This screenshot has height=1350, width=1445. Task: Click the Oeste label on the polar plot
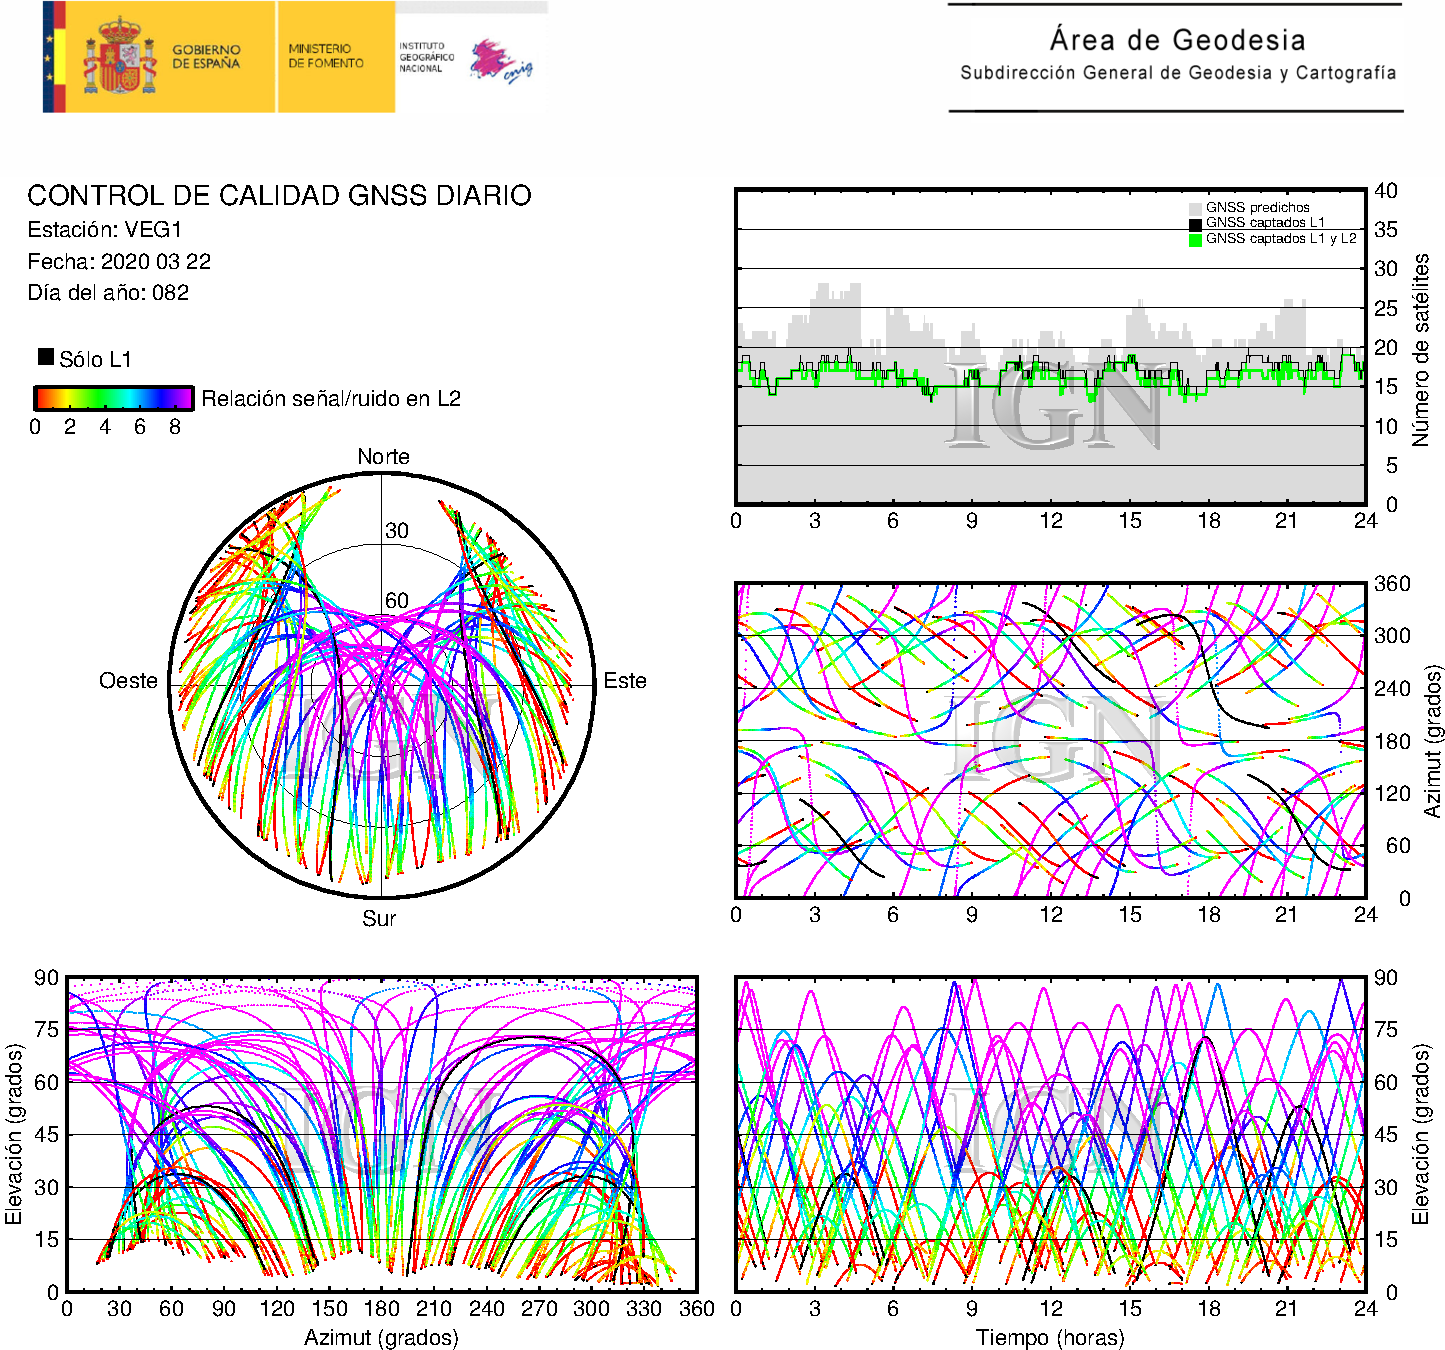(x=128, y=681)
